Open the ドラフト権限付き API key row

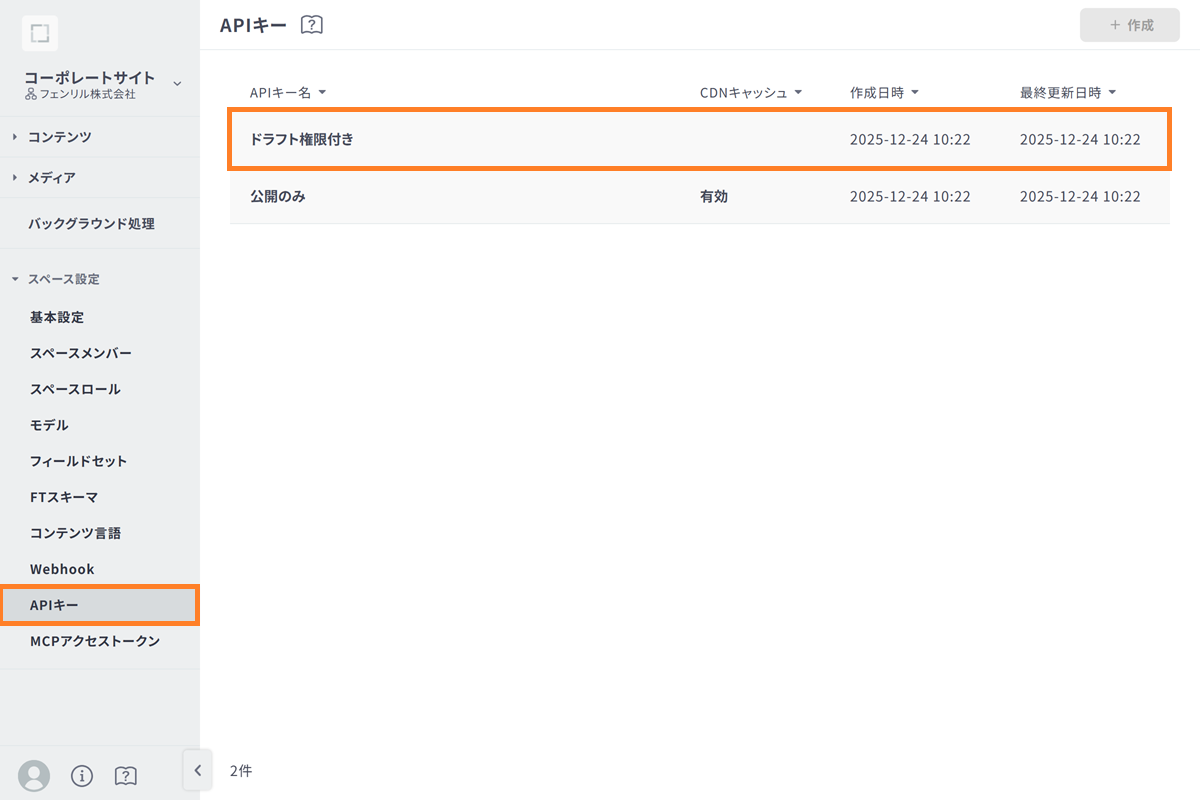point(302,140)
